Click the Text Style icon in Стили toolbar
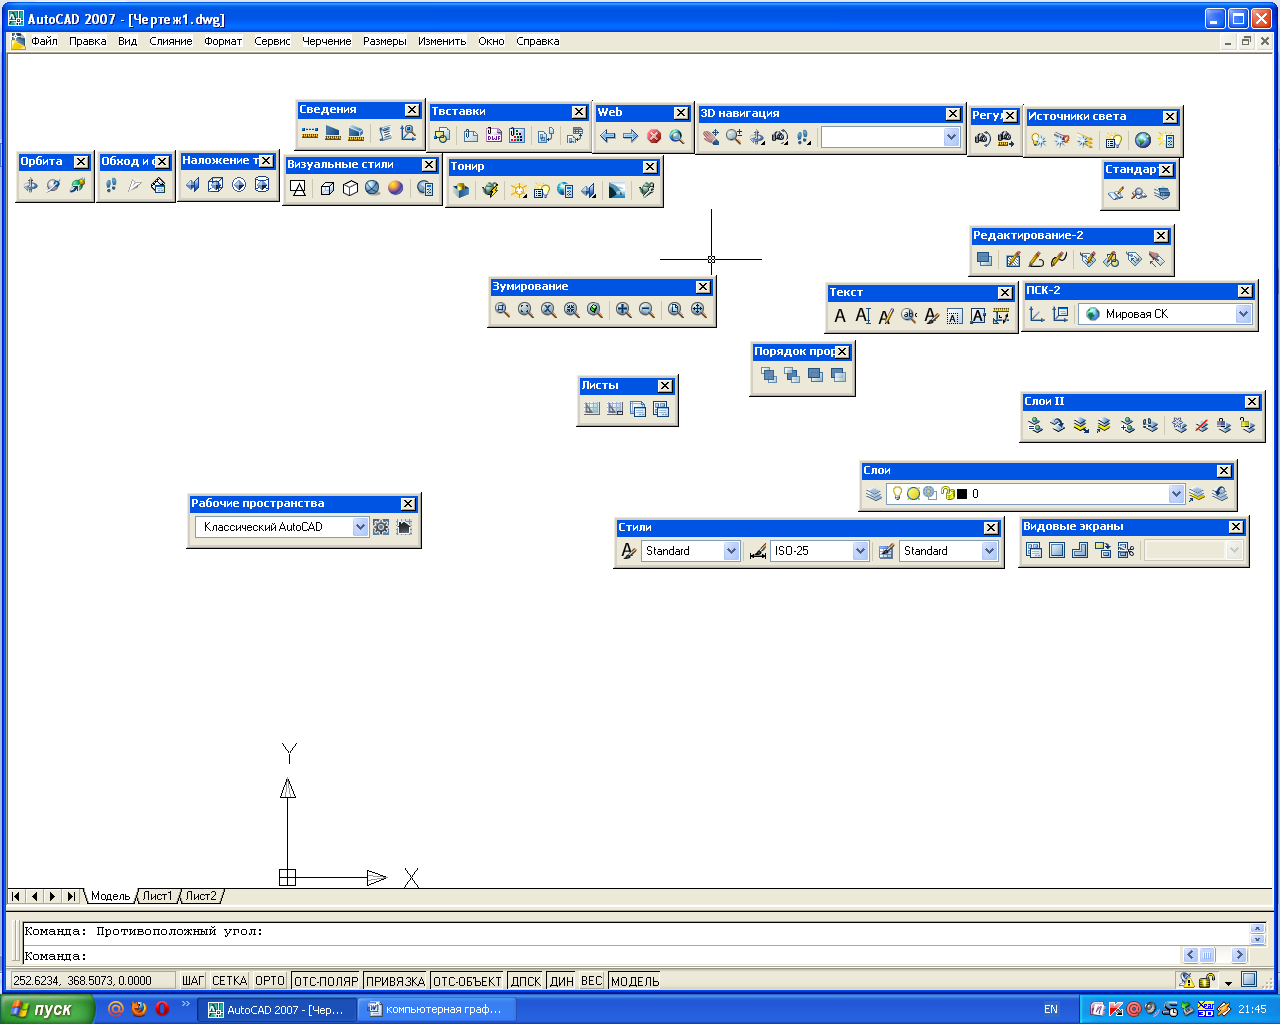1280x1024 pixels. tap(628, 551)
